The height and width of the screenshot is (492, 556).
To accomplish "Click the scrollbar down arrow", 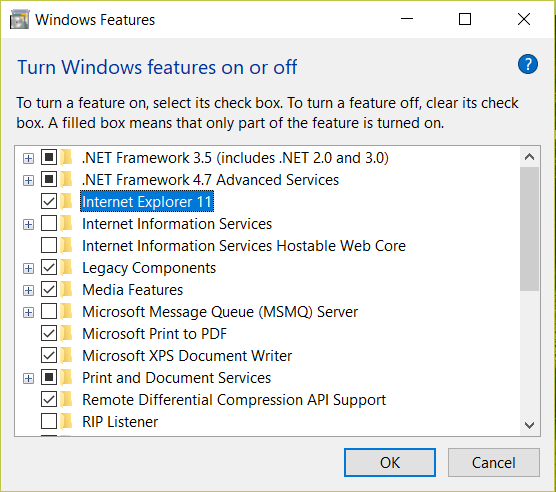I will click(529, 425).
